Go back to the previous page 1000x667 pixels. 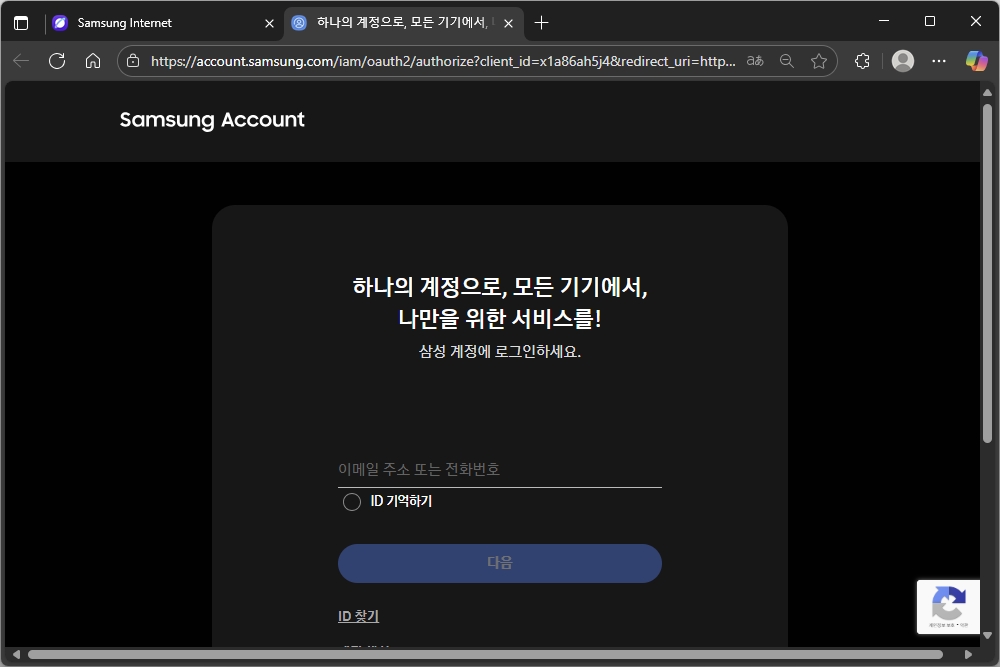[21, 61]
